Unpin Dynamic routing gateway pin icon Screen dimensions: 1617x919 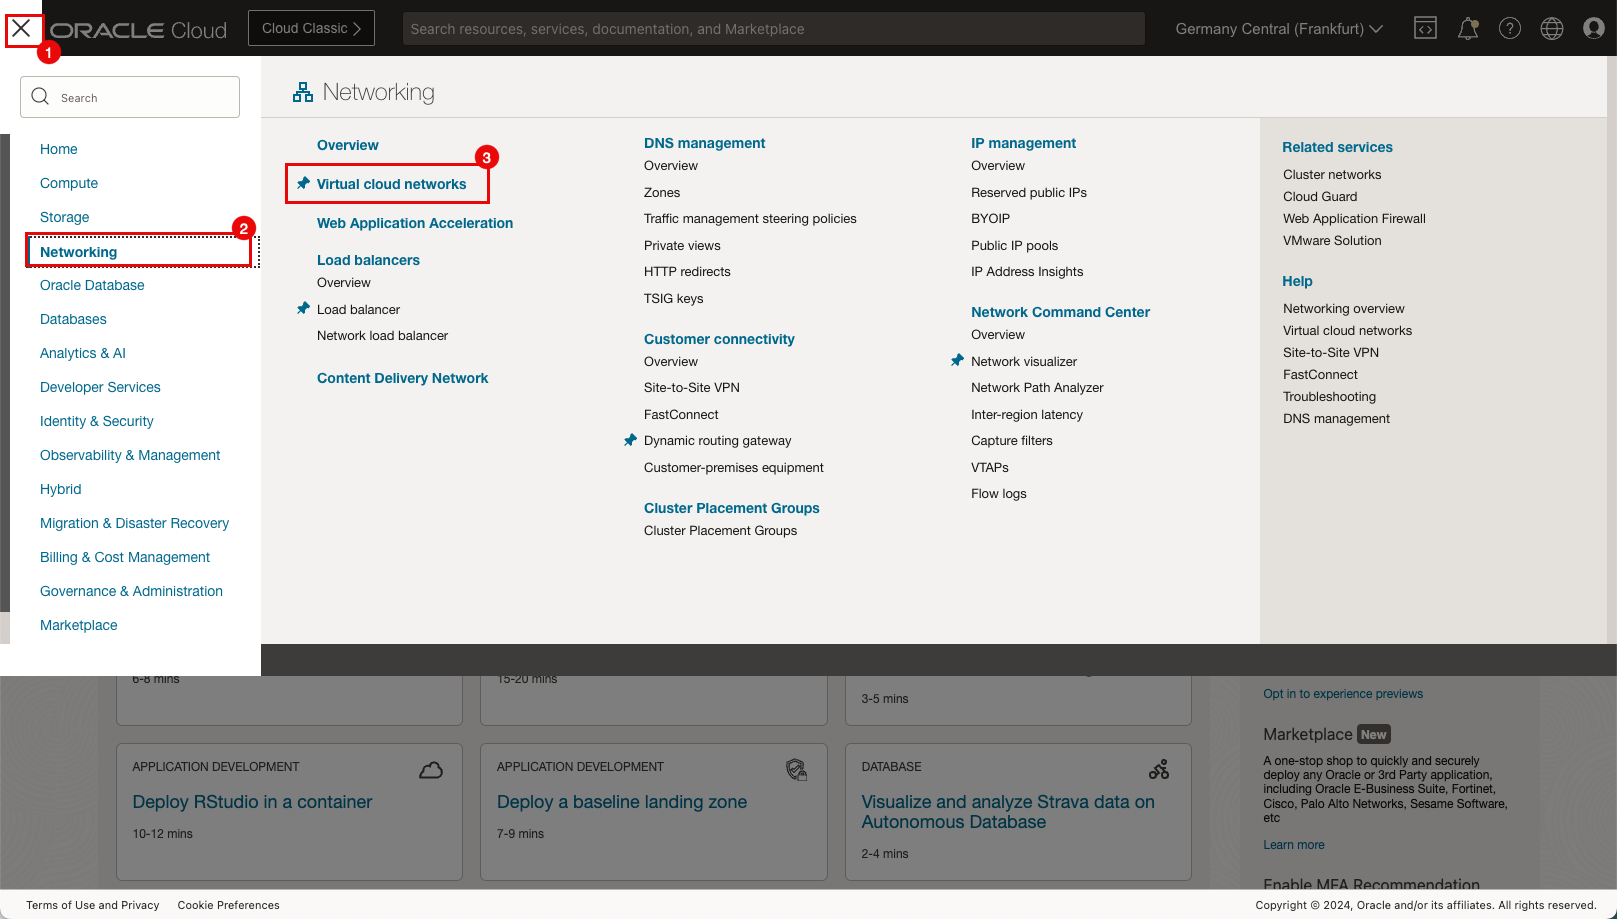(630, 440)
